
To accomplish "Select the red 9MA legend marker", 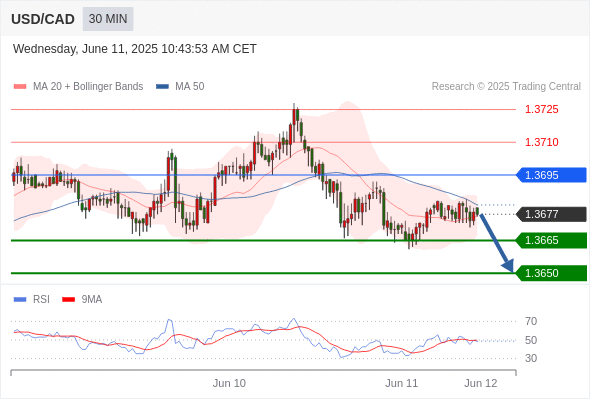I will click(x=68, y=300).
